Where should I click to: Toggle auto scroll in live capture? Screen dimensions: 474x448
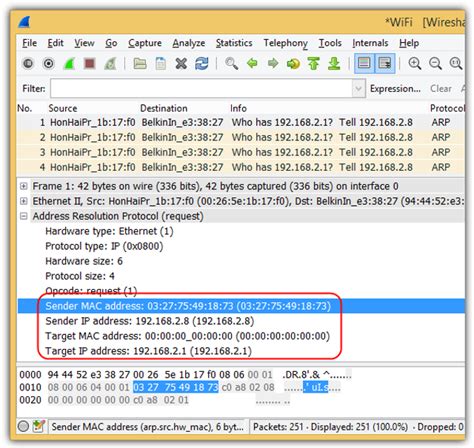click(385, 63)
